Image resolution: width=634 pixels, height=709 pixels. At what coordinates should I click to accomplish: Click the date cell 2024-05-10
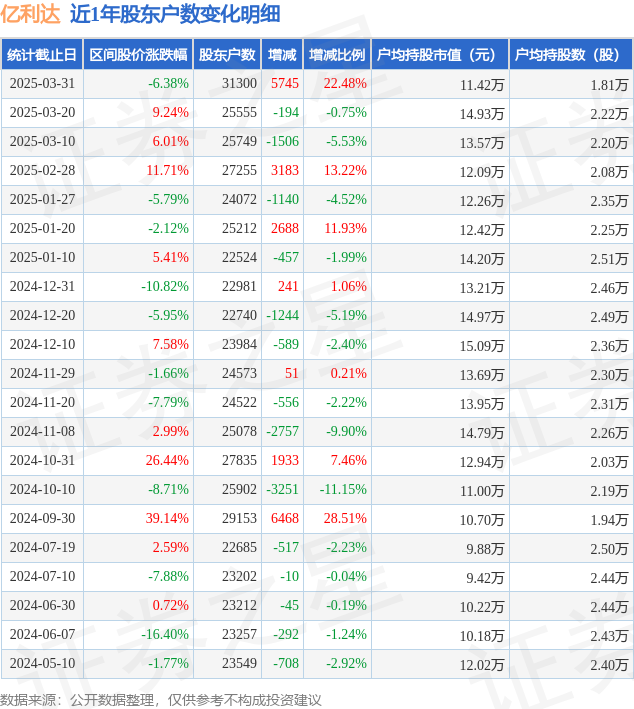42,663
